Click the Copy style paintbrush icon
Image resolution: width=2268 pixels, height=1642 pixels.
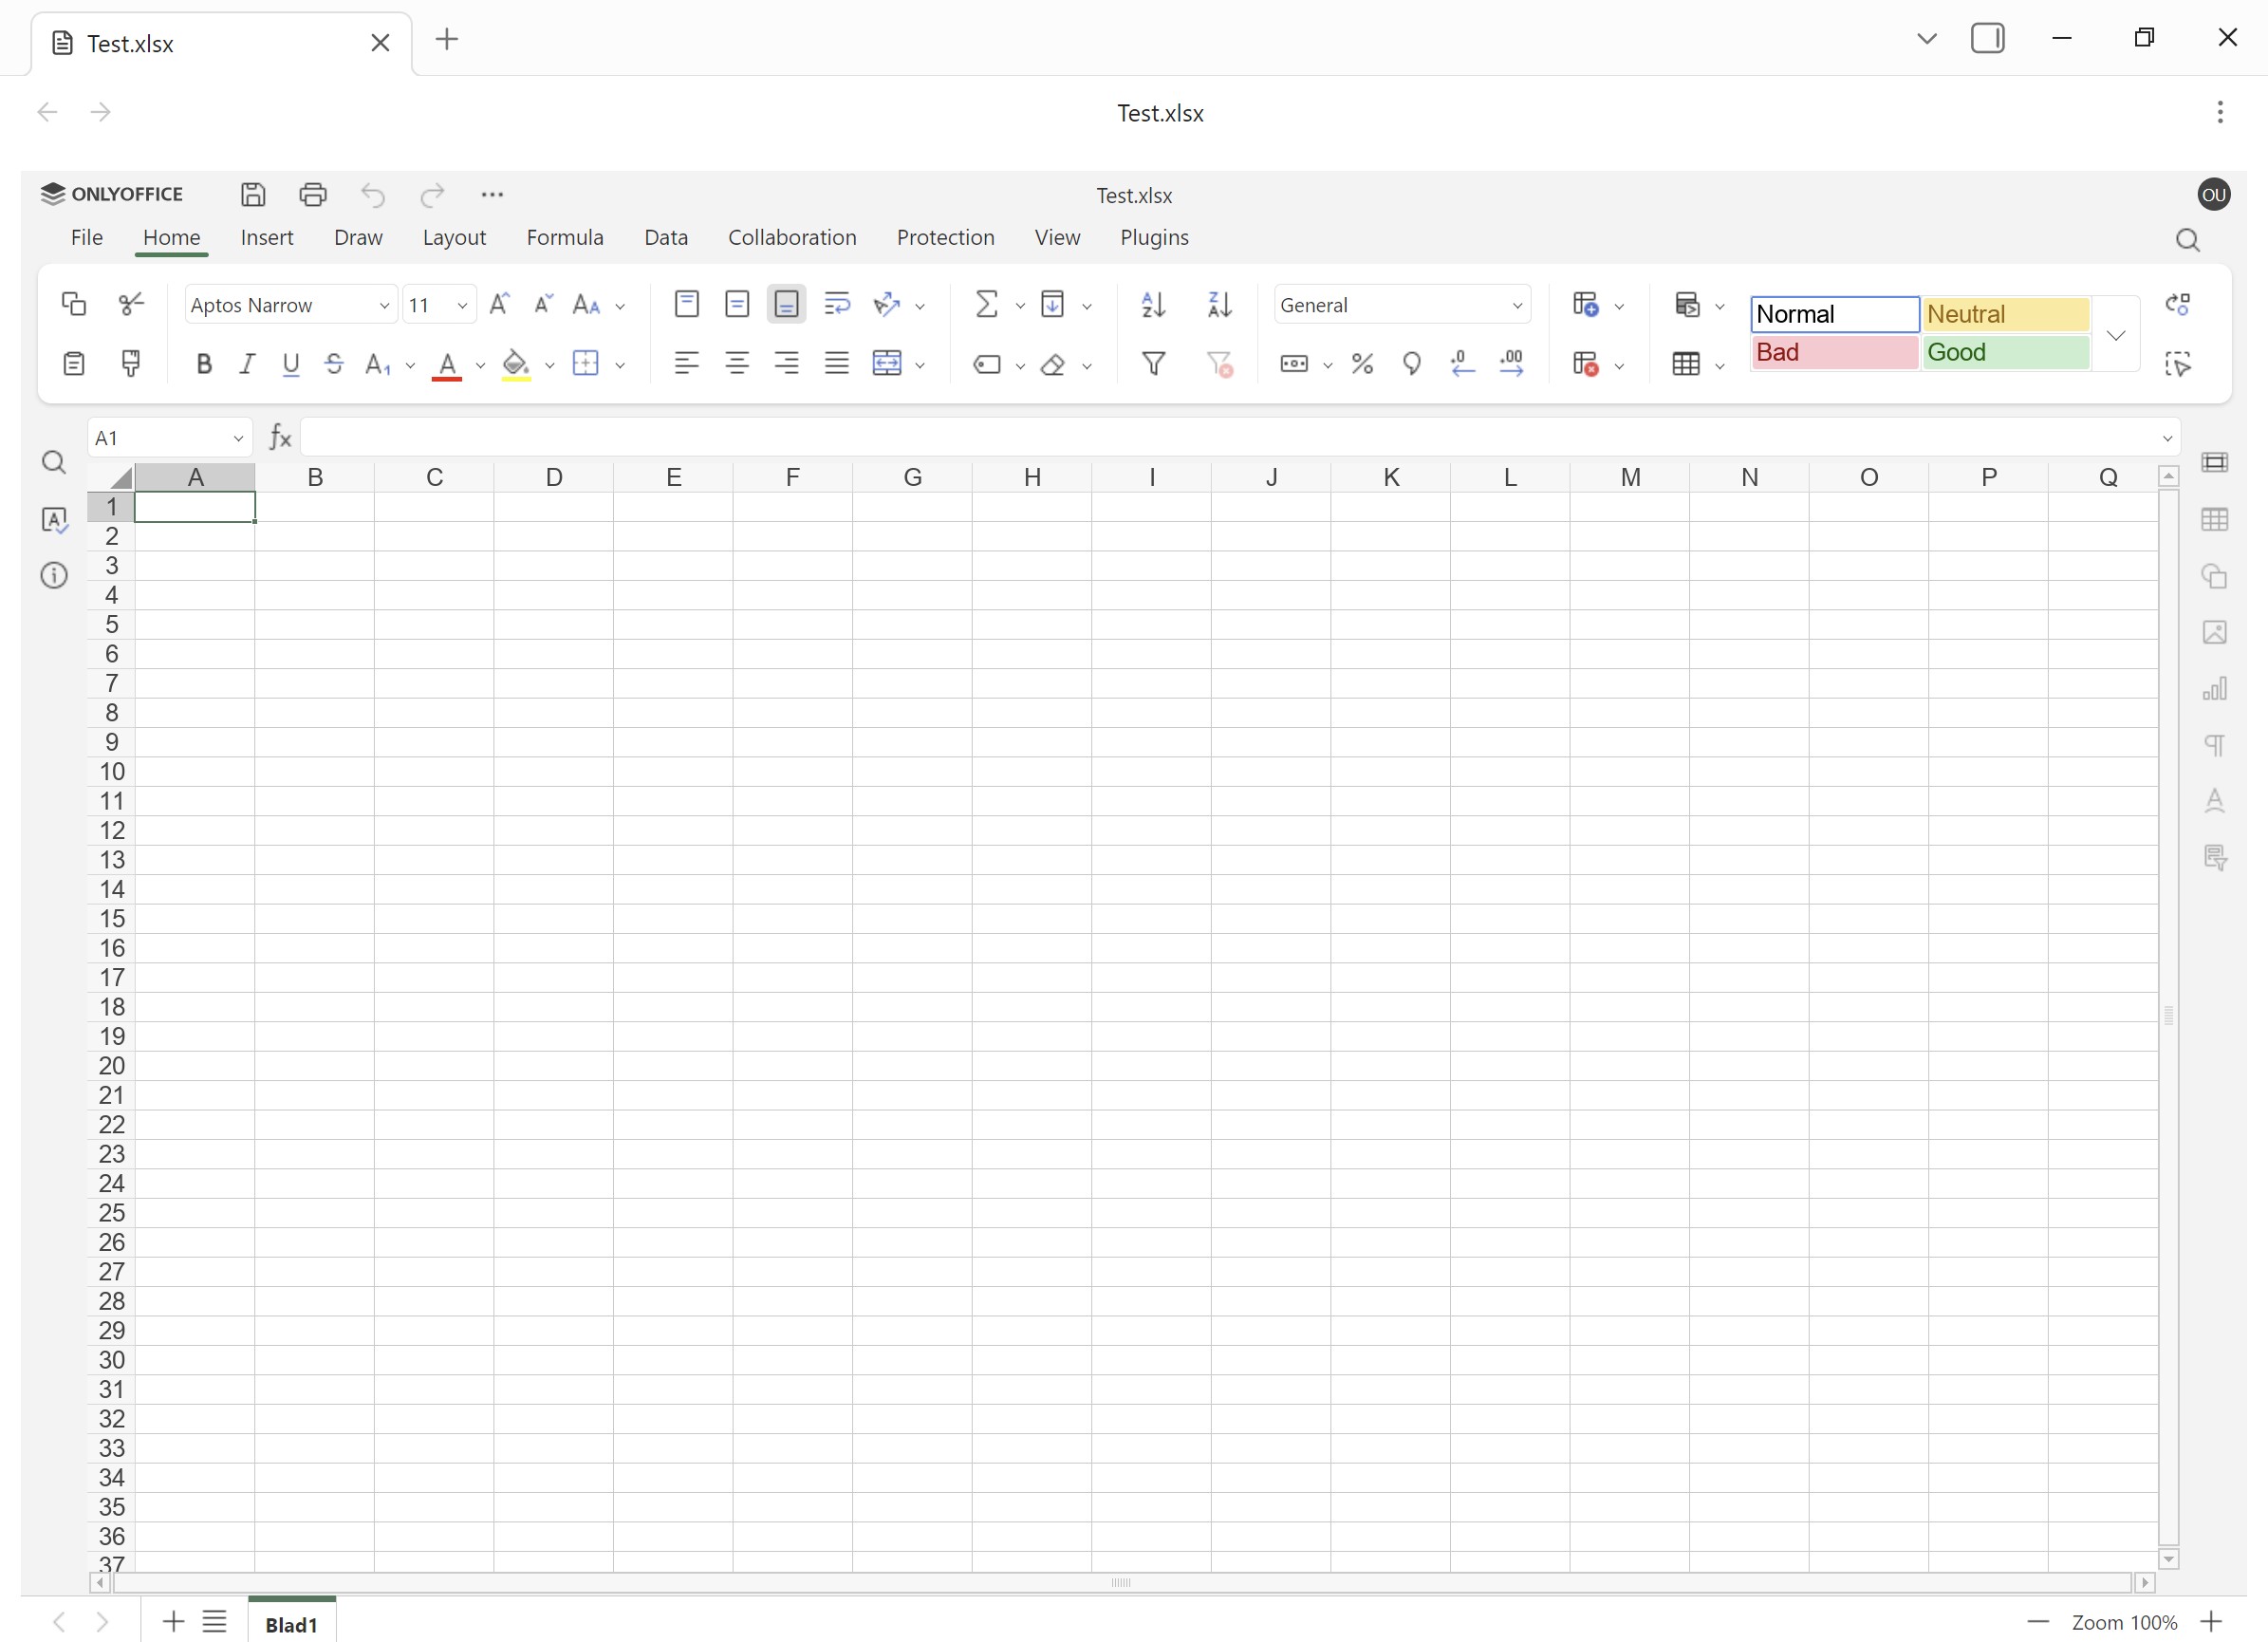(131, 363)
